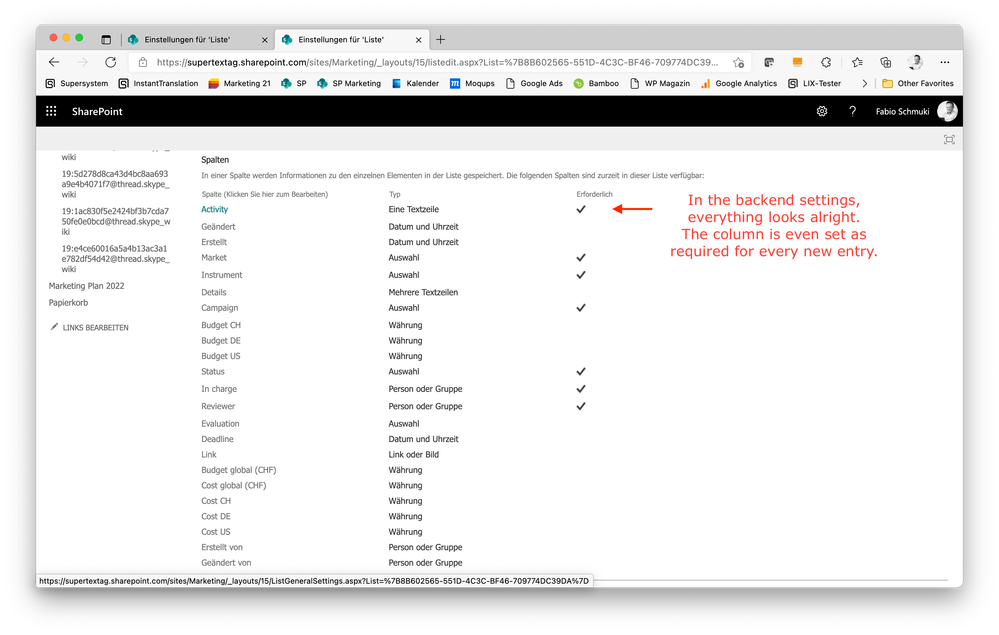Open Fabio Schmuki's profile picture
The width and height of the screenshot is (999, 635).
(x=947, y=111)
